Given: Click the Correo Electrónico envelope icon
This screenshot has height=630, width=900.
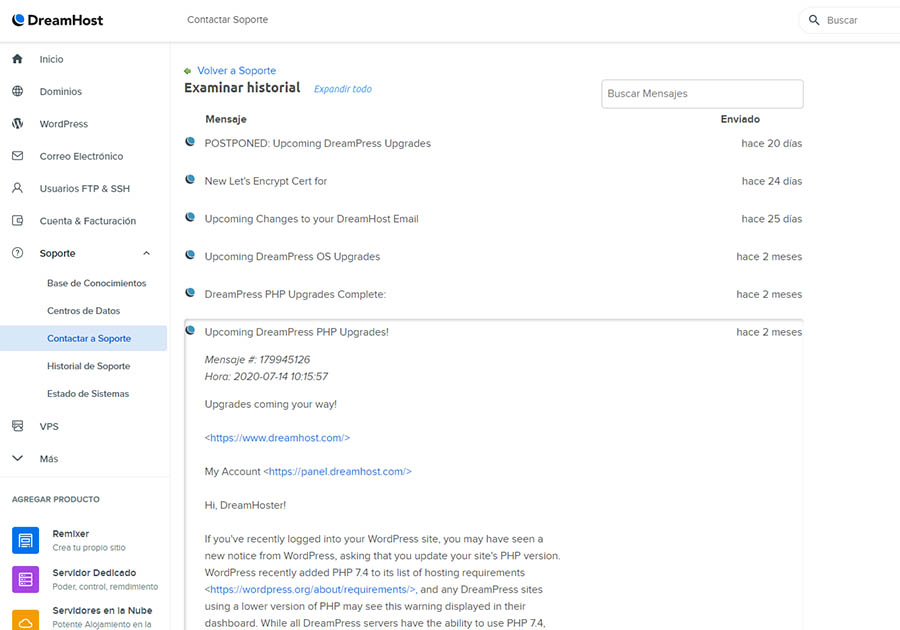Looking at the screenshot, I should (17, 156).
